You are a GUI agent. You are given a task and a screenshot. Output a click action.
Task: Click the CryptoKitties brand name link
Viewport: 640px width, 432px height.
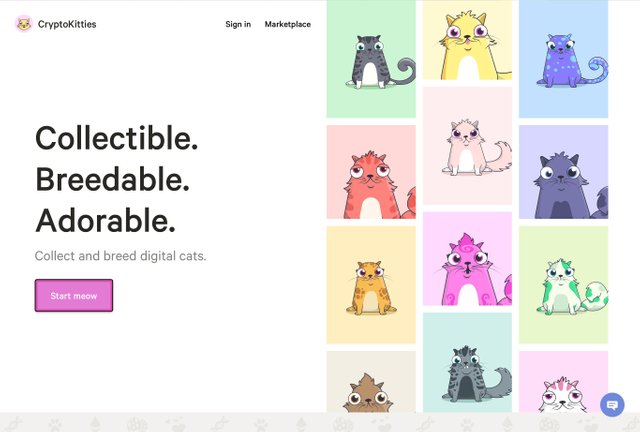pyautogui.click(x=67, y=24)
